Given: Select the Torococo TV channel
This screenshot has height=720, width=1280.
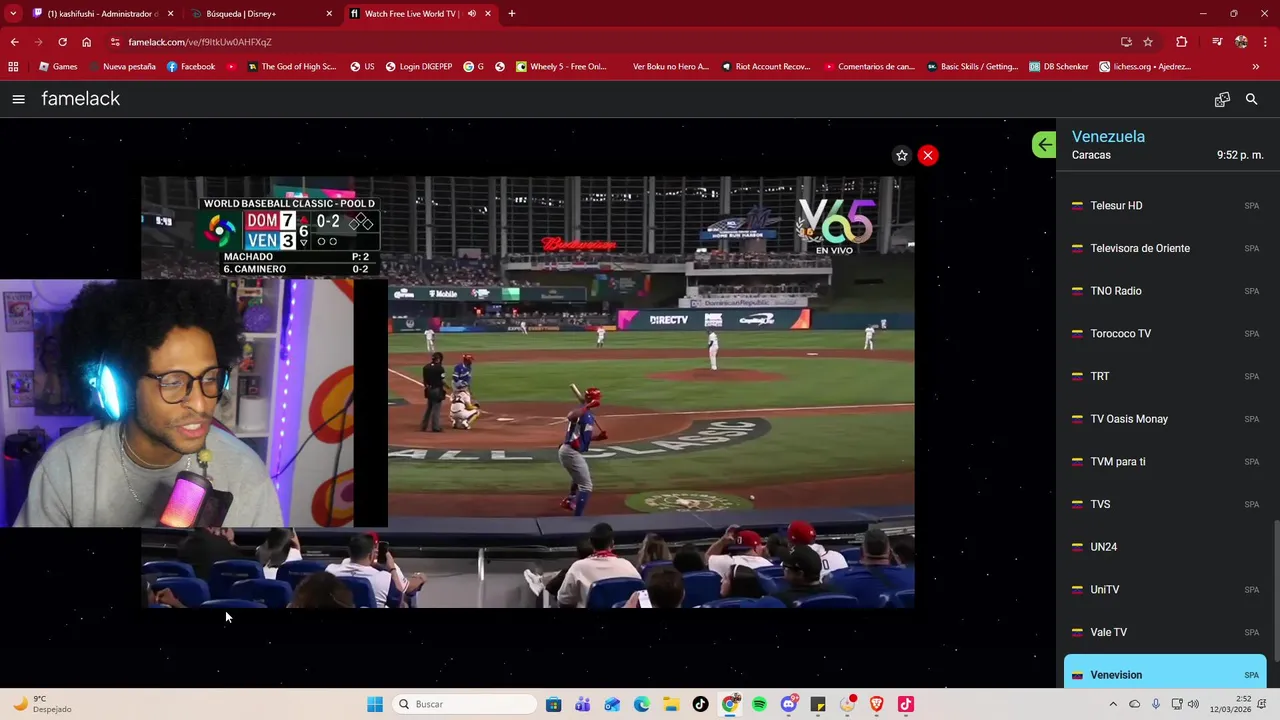Looking at the screenshot, I should coord(1165,334).
